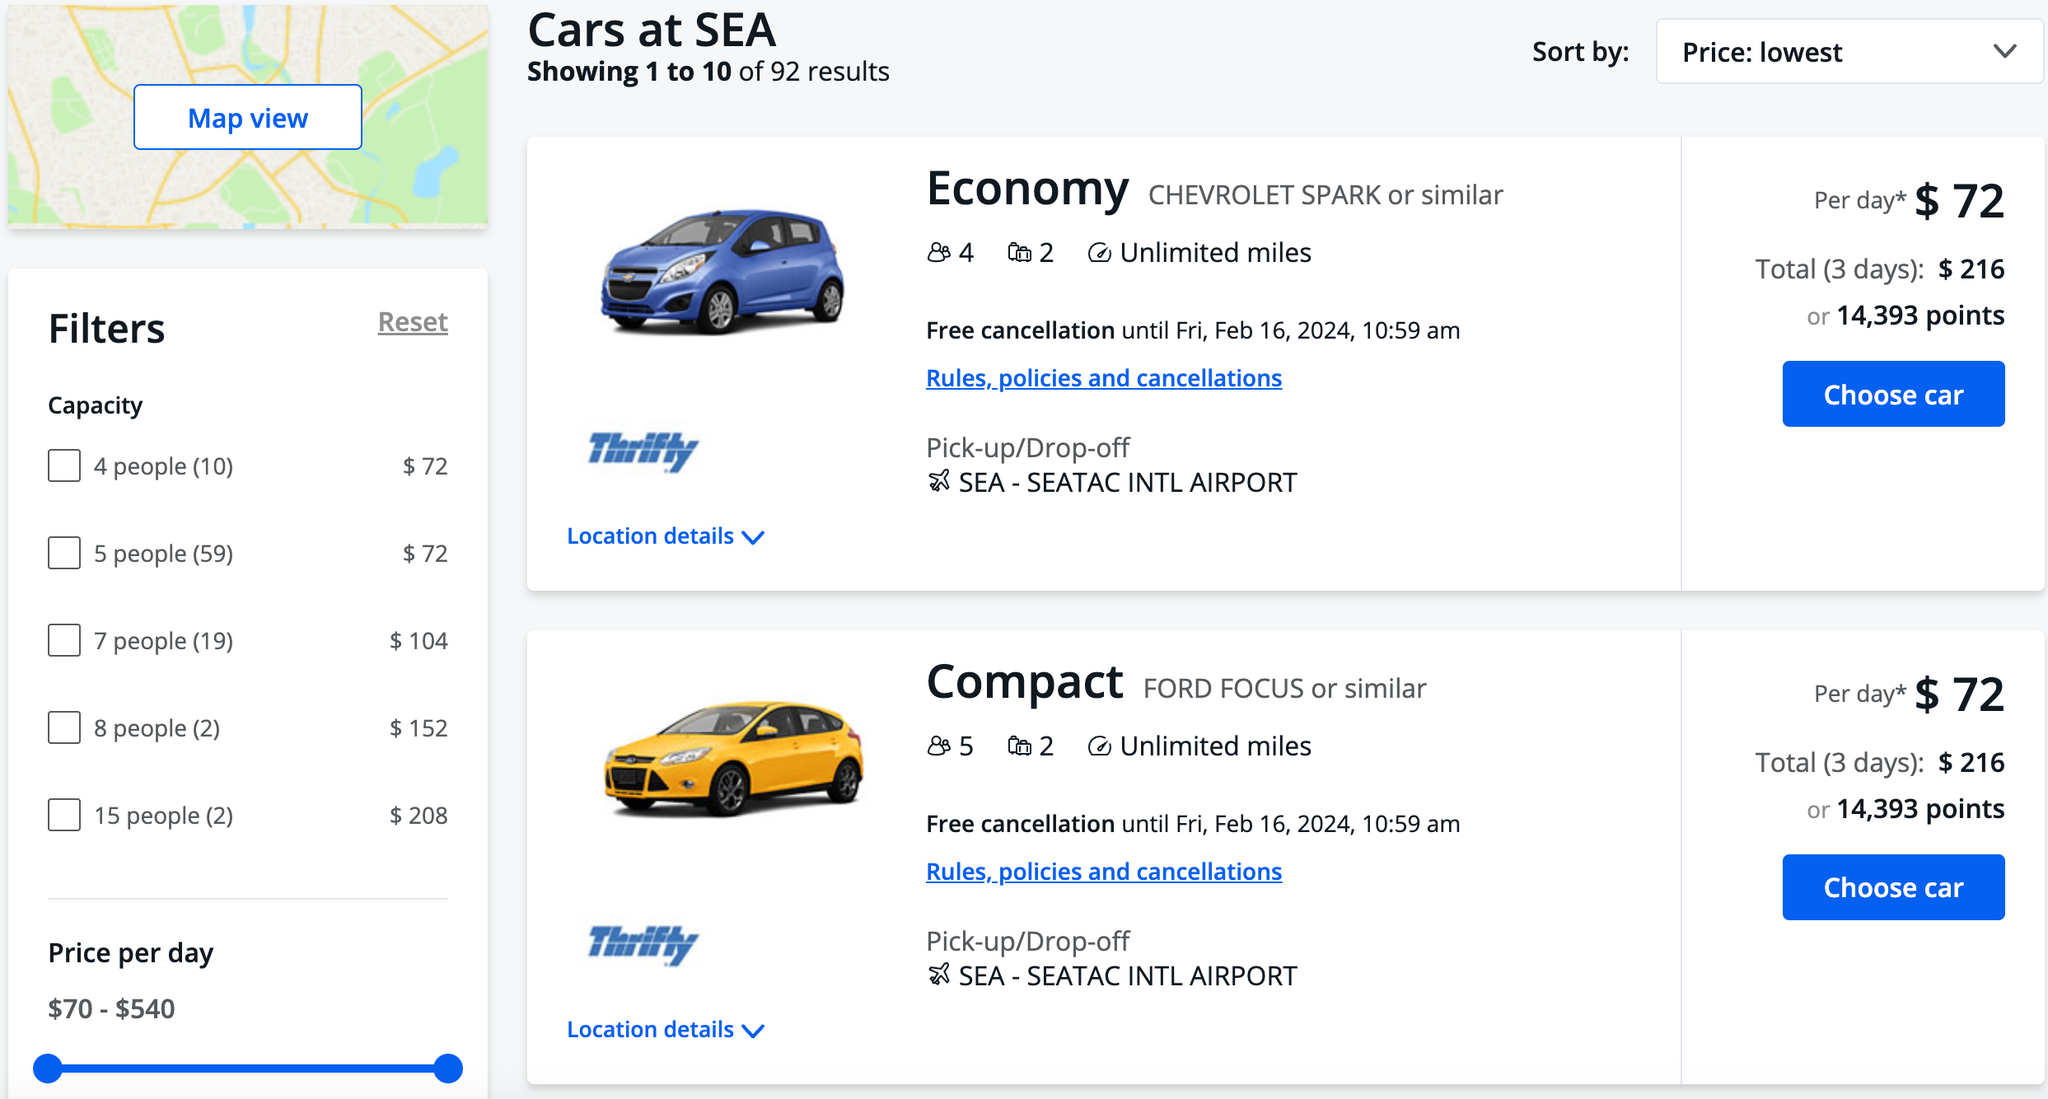Open Rules, policies and cancellations for Economy
The height and width of the screenshot is (1099, 2048).
[1103, 378]
